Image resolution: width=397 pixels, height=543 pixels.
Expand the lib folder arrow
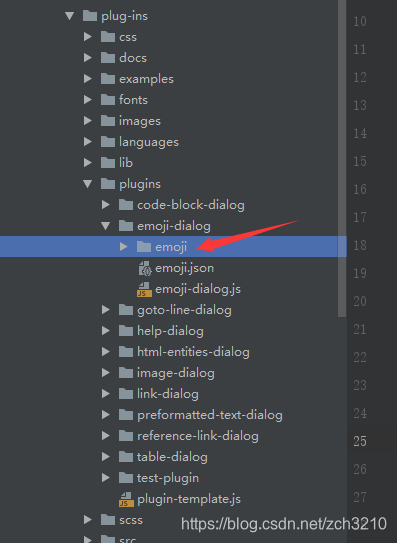(88, 163)
